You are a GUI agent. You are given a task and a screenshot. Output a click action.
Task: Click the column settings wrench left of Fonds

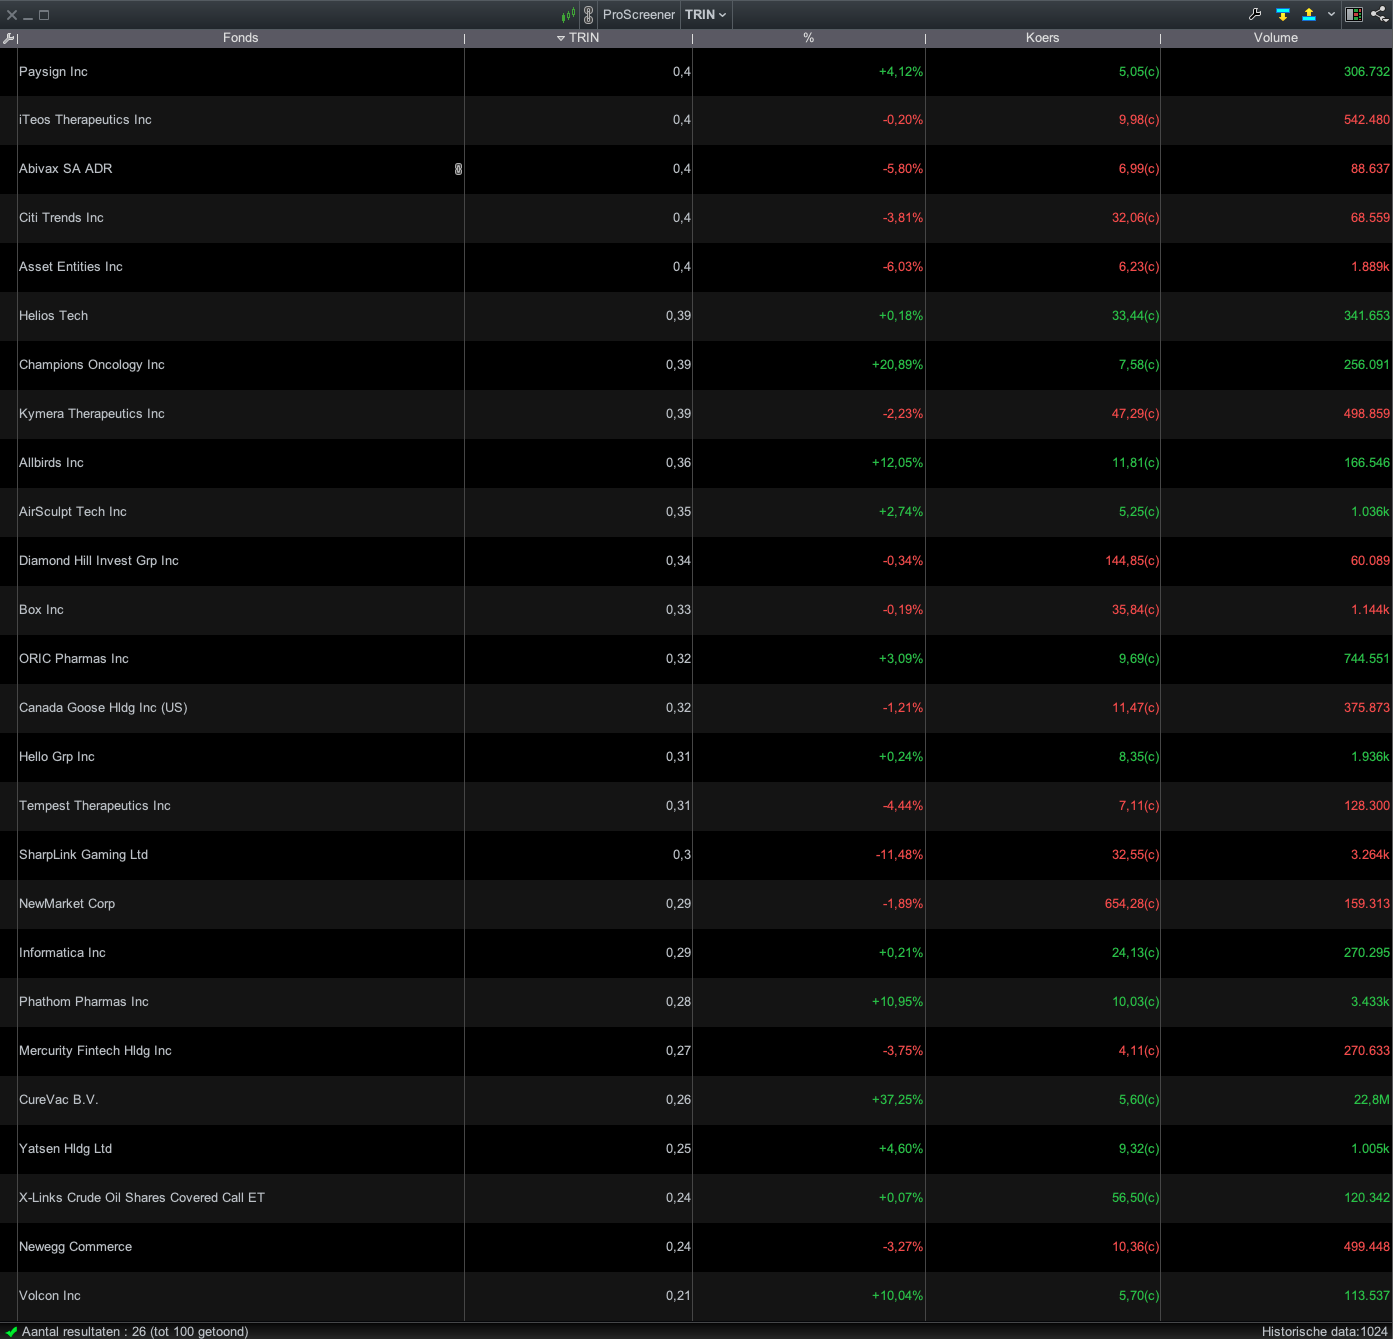[x=9, y=38]
